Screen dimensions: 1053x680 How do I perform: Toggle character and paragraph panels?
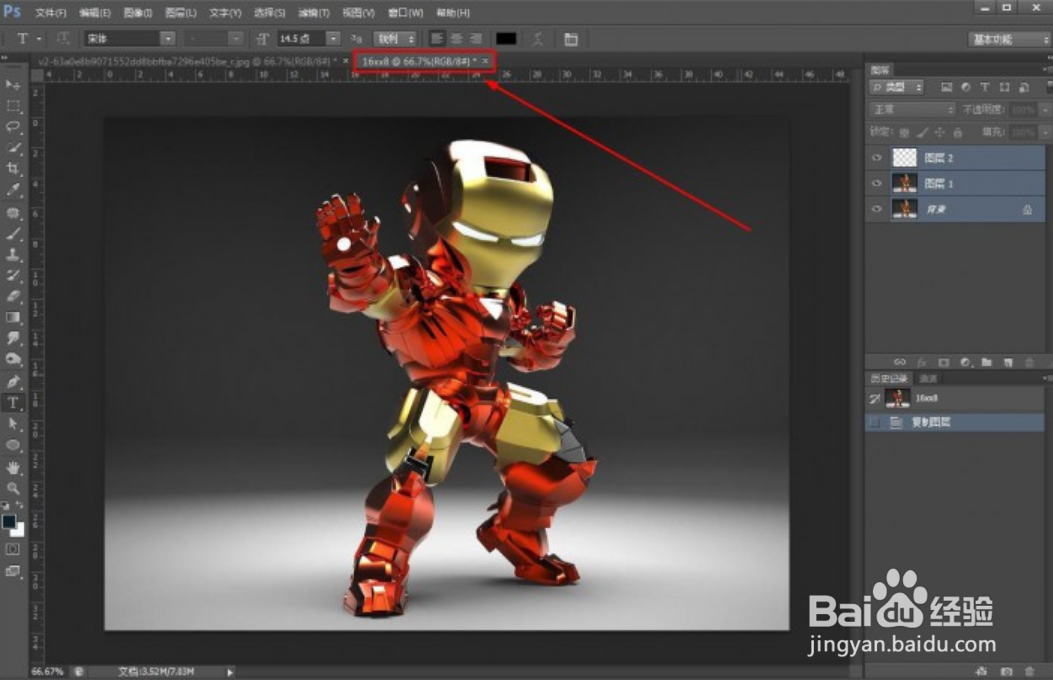point(571,39)
